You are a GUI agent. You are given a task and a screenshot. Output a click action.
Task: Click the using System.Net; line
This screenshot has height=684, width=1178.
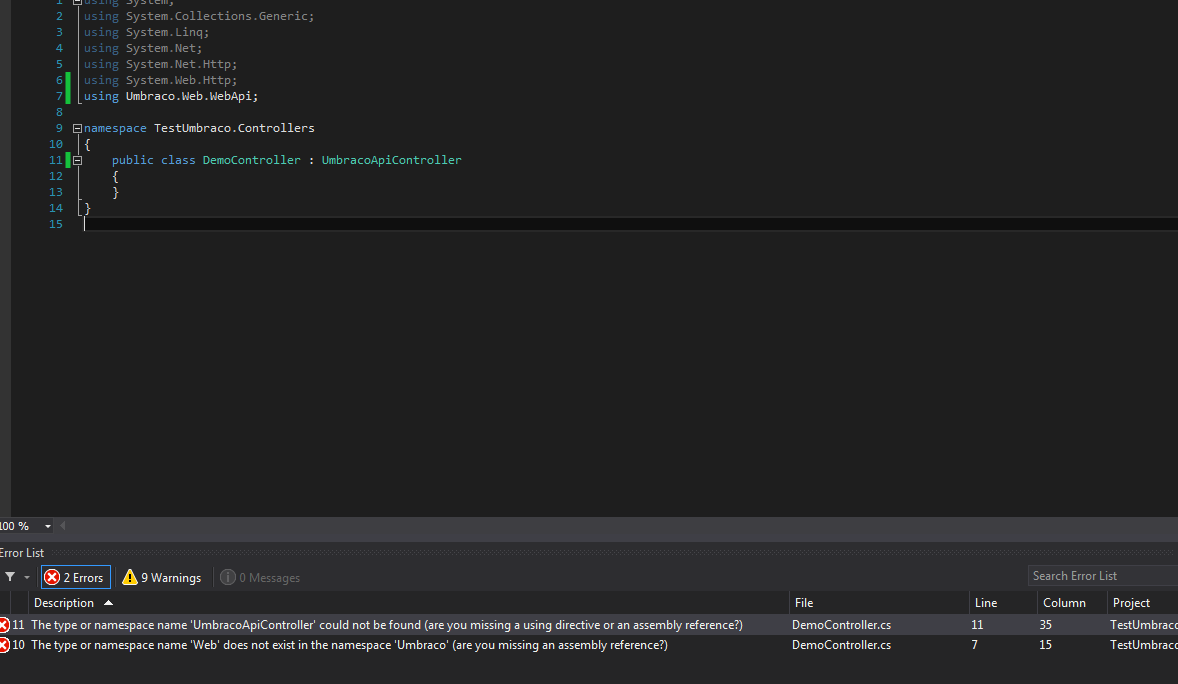pyautogui.click(x=143, y=48)
